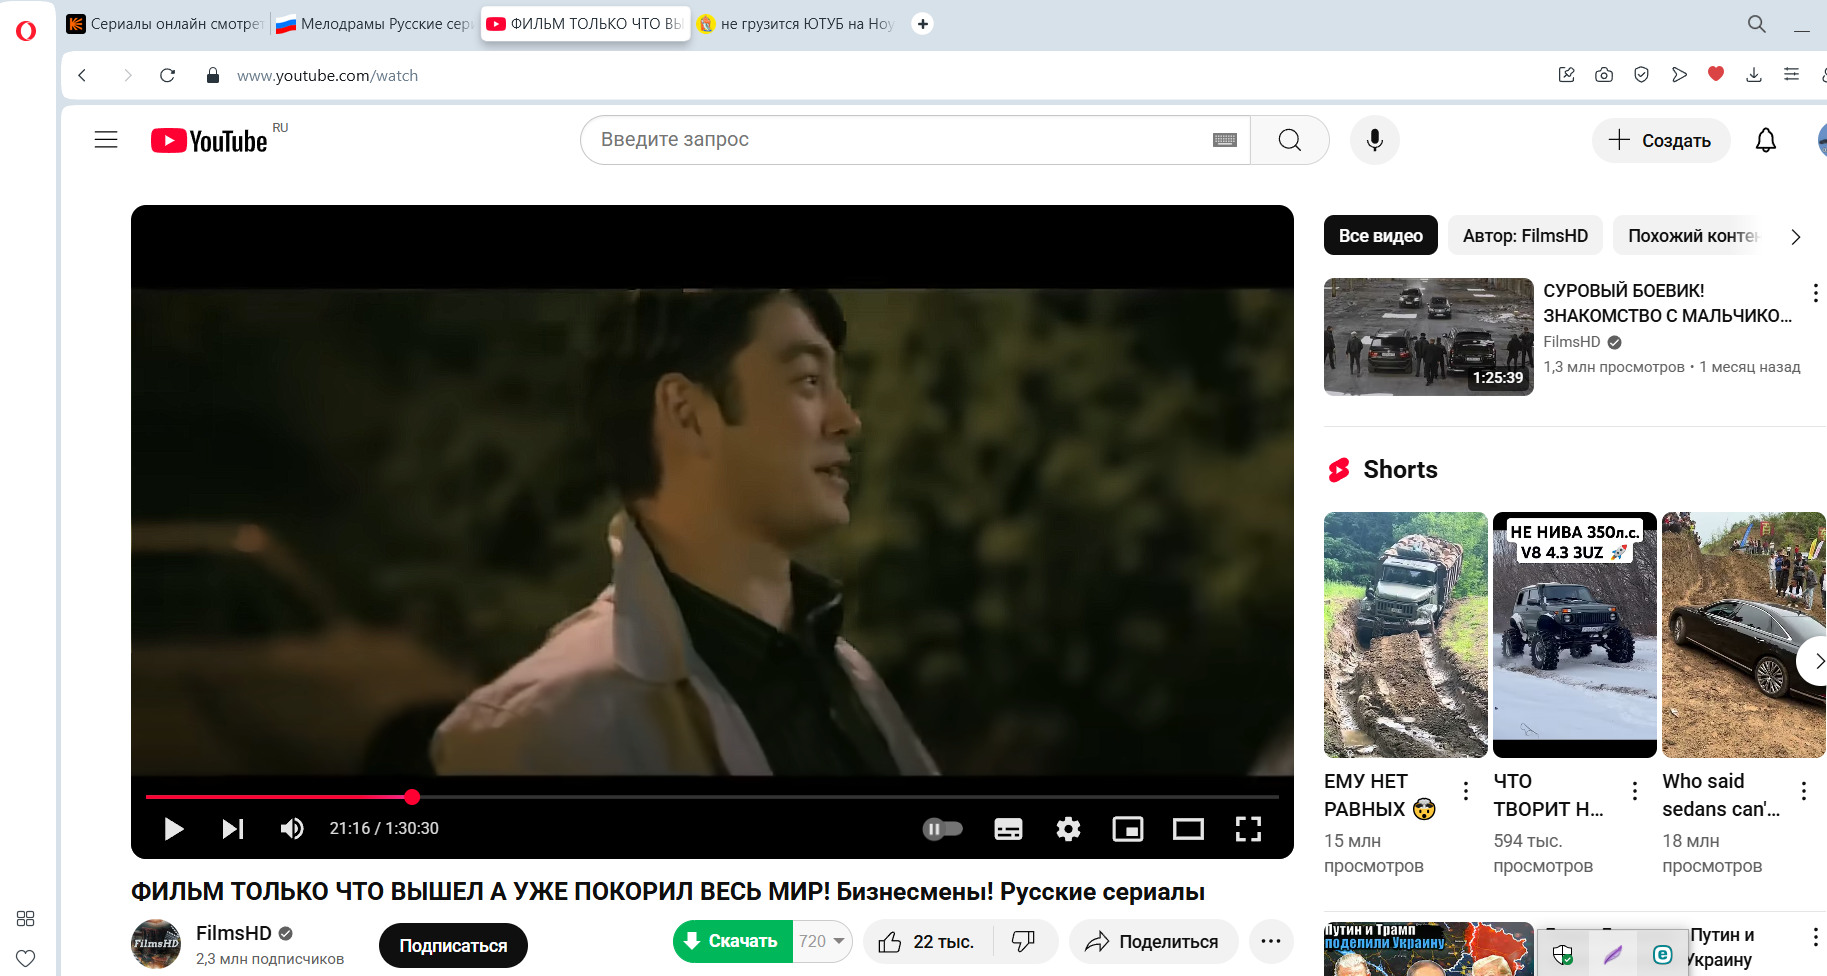Click the Подписаться button
The image size is (1827, 976).
pyautogui.click(x=453, y=945)
